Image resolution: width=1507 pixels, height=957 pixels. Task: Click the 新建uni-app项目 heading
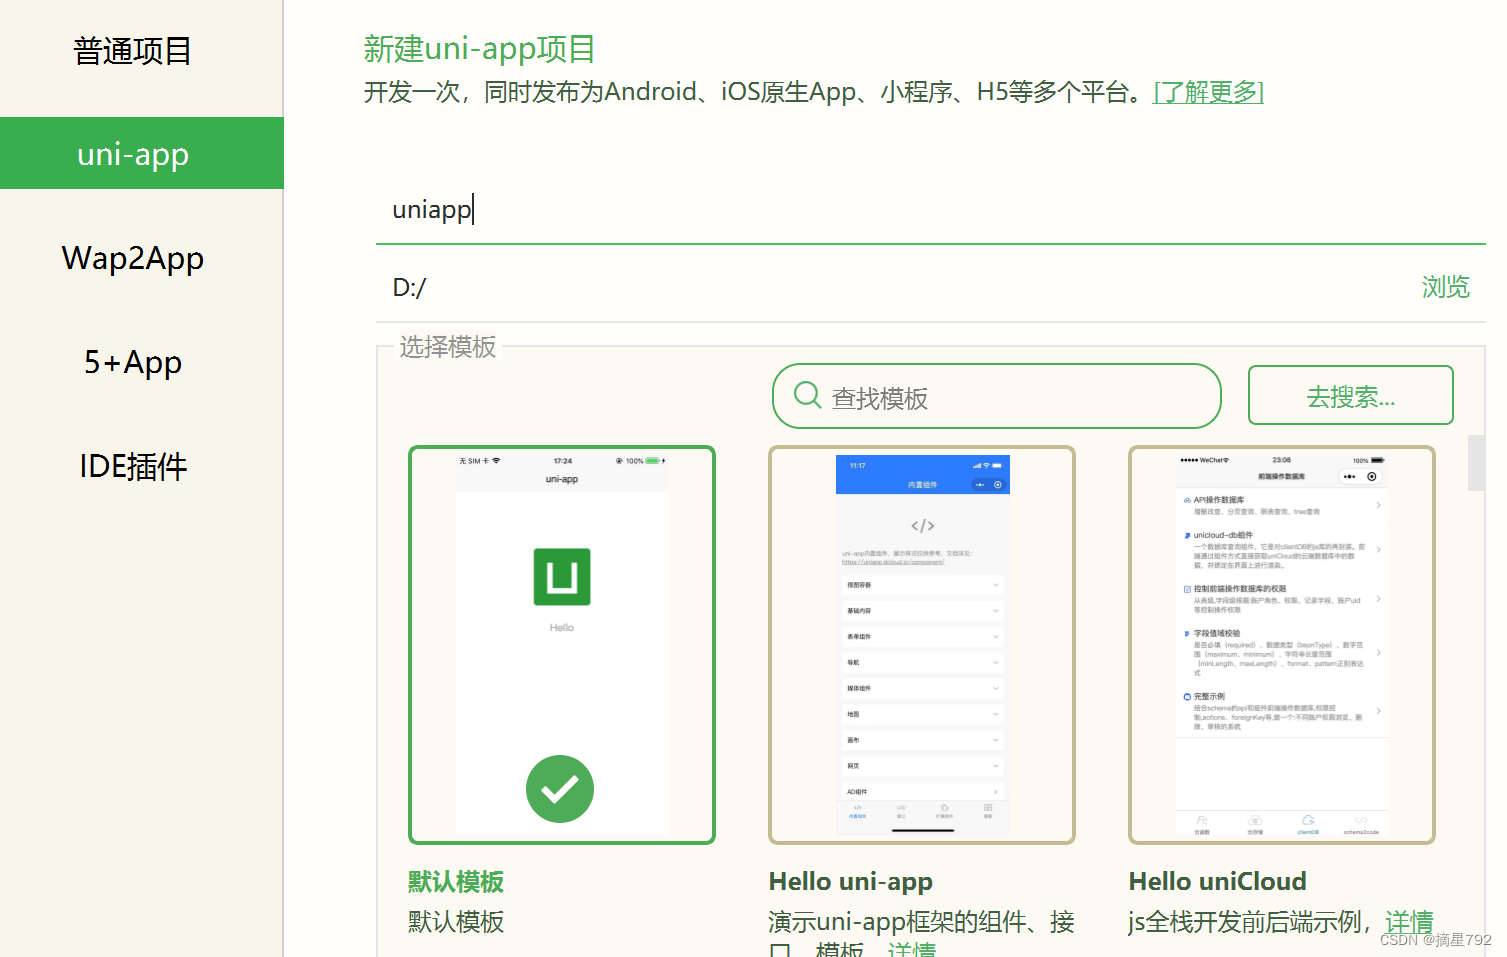(479, 48)
